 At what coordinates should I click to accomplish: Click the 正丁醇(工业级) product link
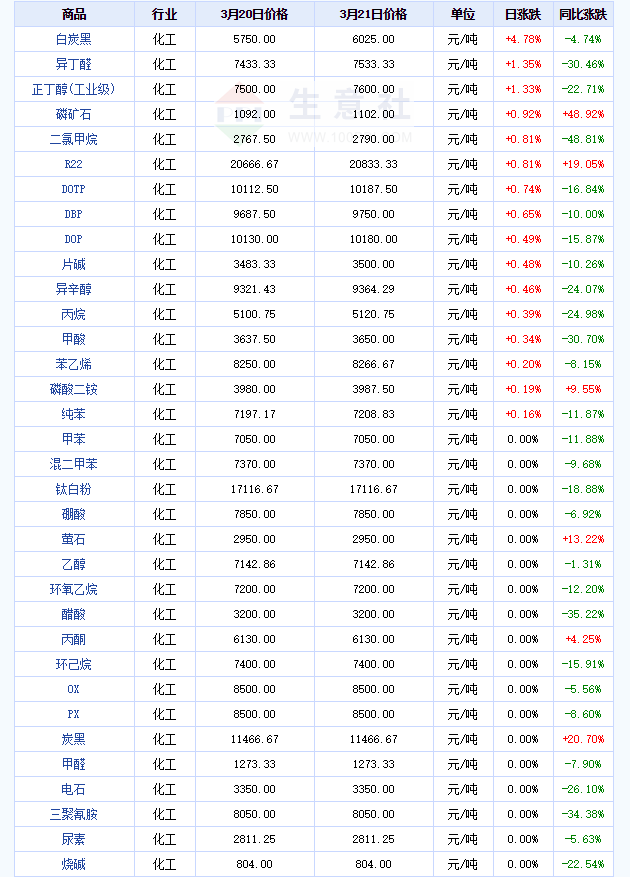[x=73, y=89]
